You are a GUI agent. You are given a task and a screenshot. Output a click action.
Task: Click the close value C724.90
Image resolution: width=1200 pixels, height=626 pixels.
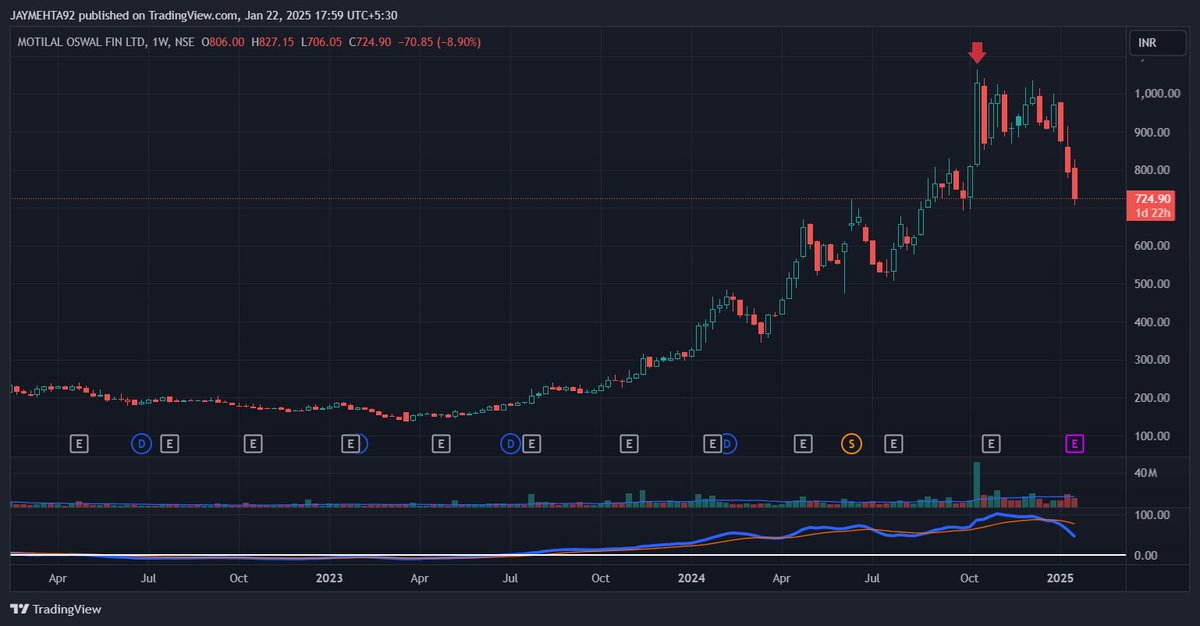click(x=370, y=43)
